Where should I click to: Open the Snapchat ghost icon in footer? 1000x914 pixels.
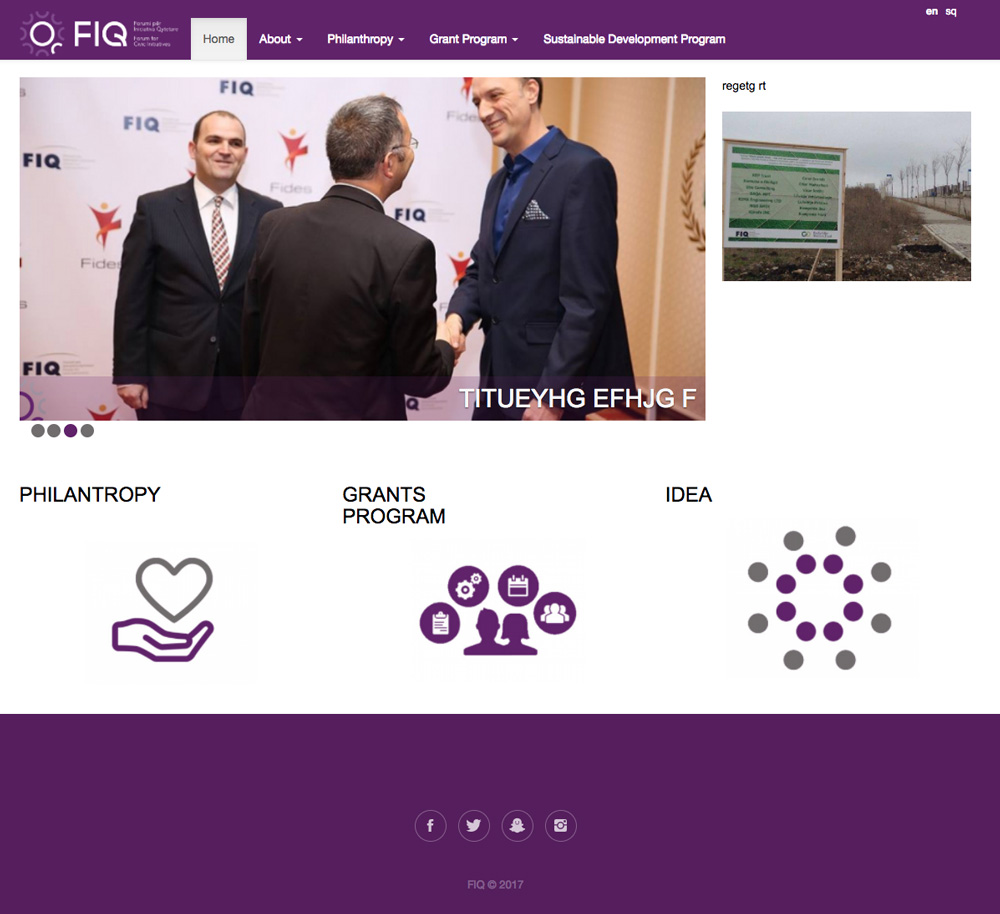(517, 825)
